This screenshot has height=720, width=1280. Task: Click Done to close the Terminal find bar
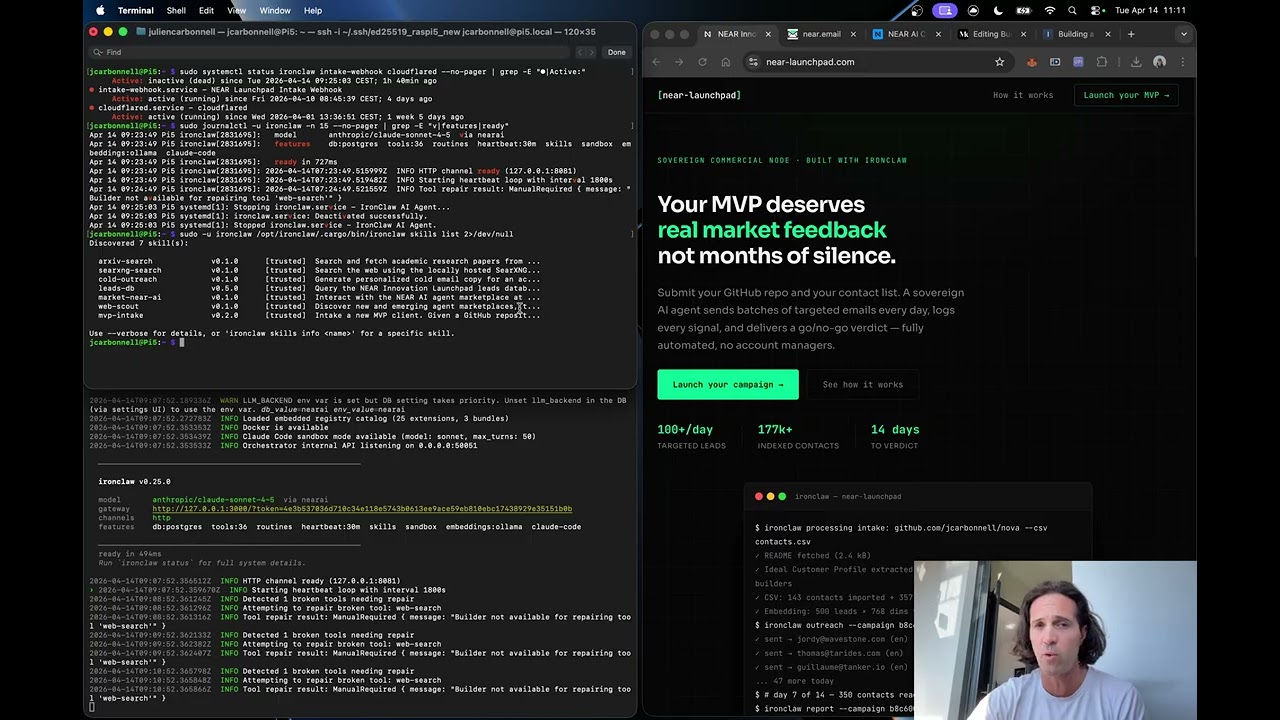tap(616, 52)
